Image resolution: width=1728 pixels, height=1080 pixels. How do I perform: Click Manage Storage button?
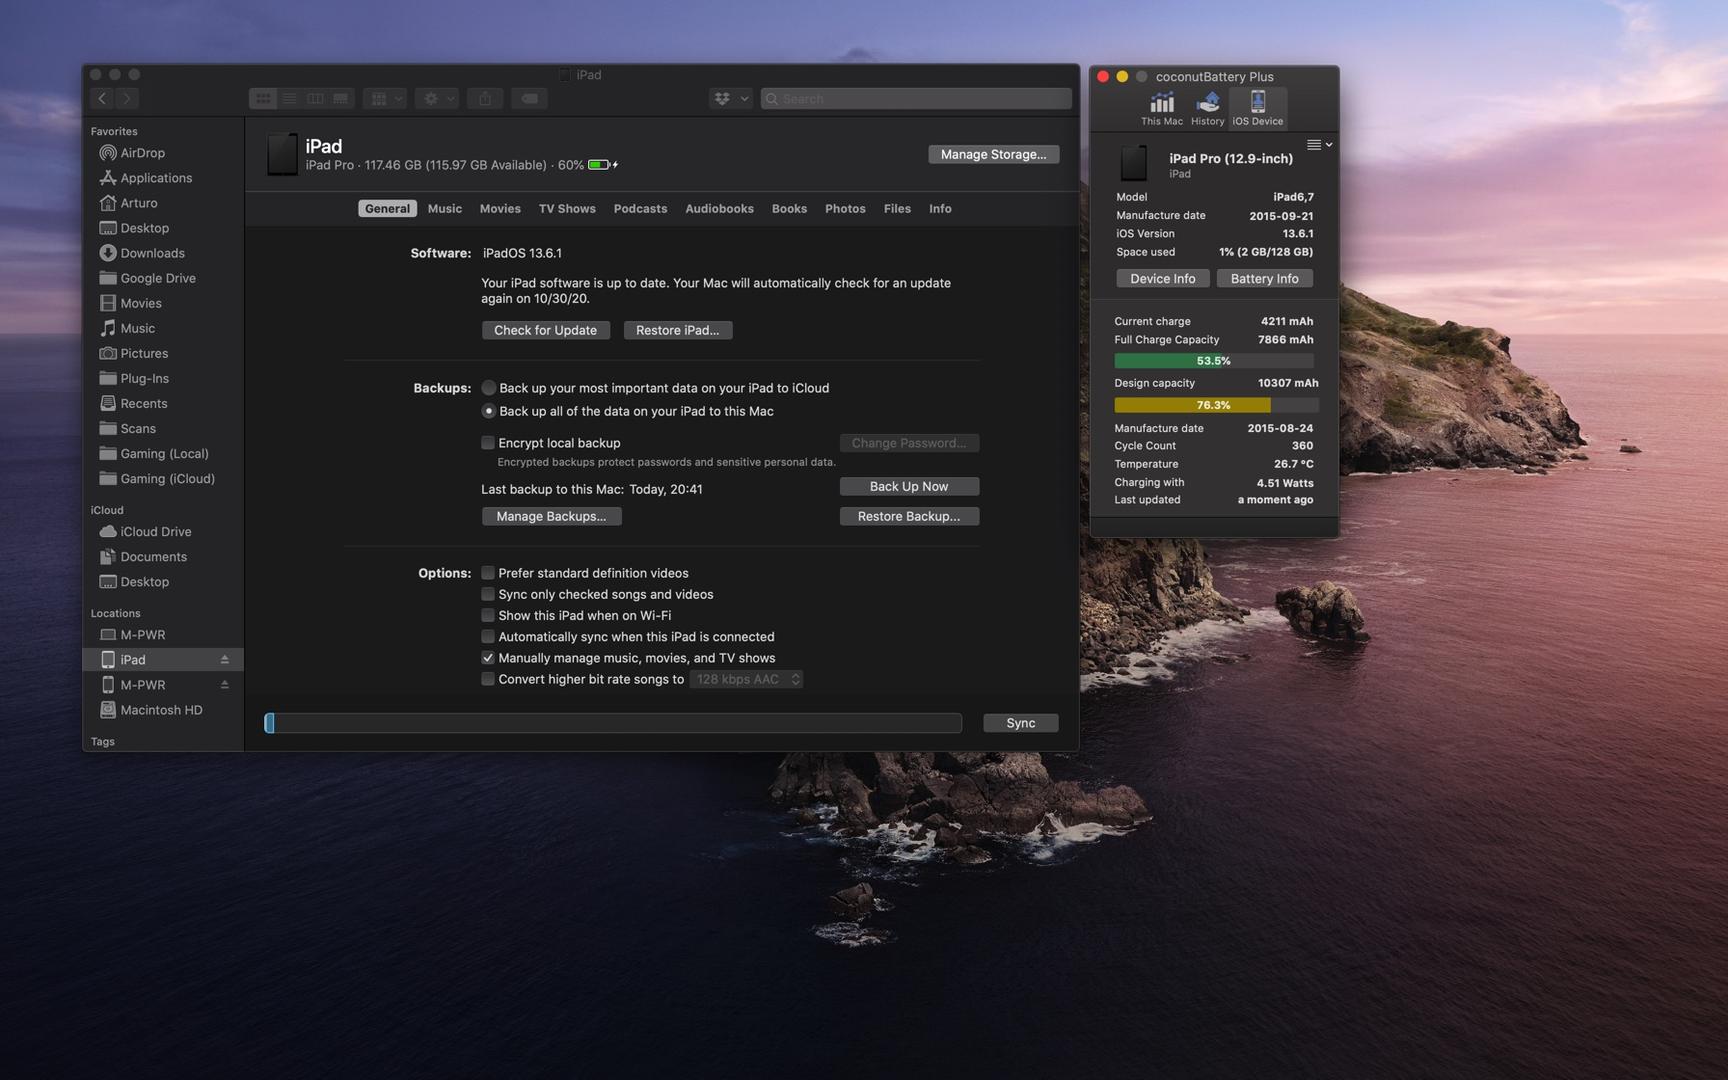[x=993, y=154]
